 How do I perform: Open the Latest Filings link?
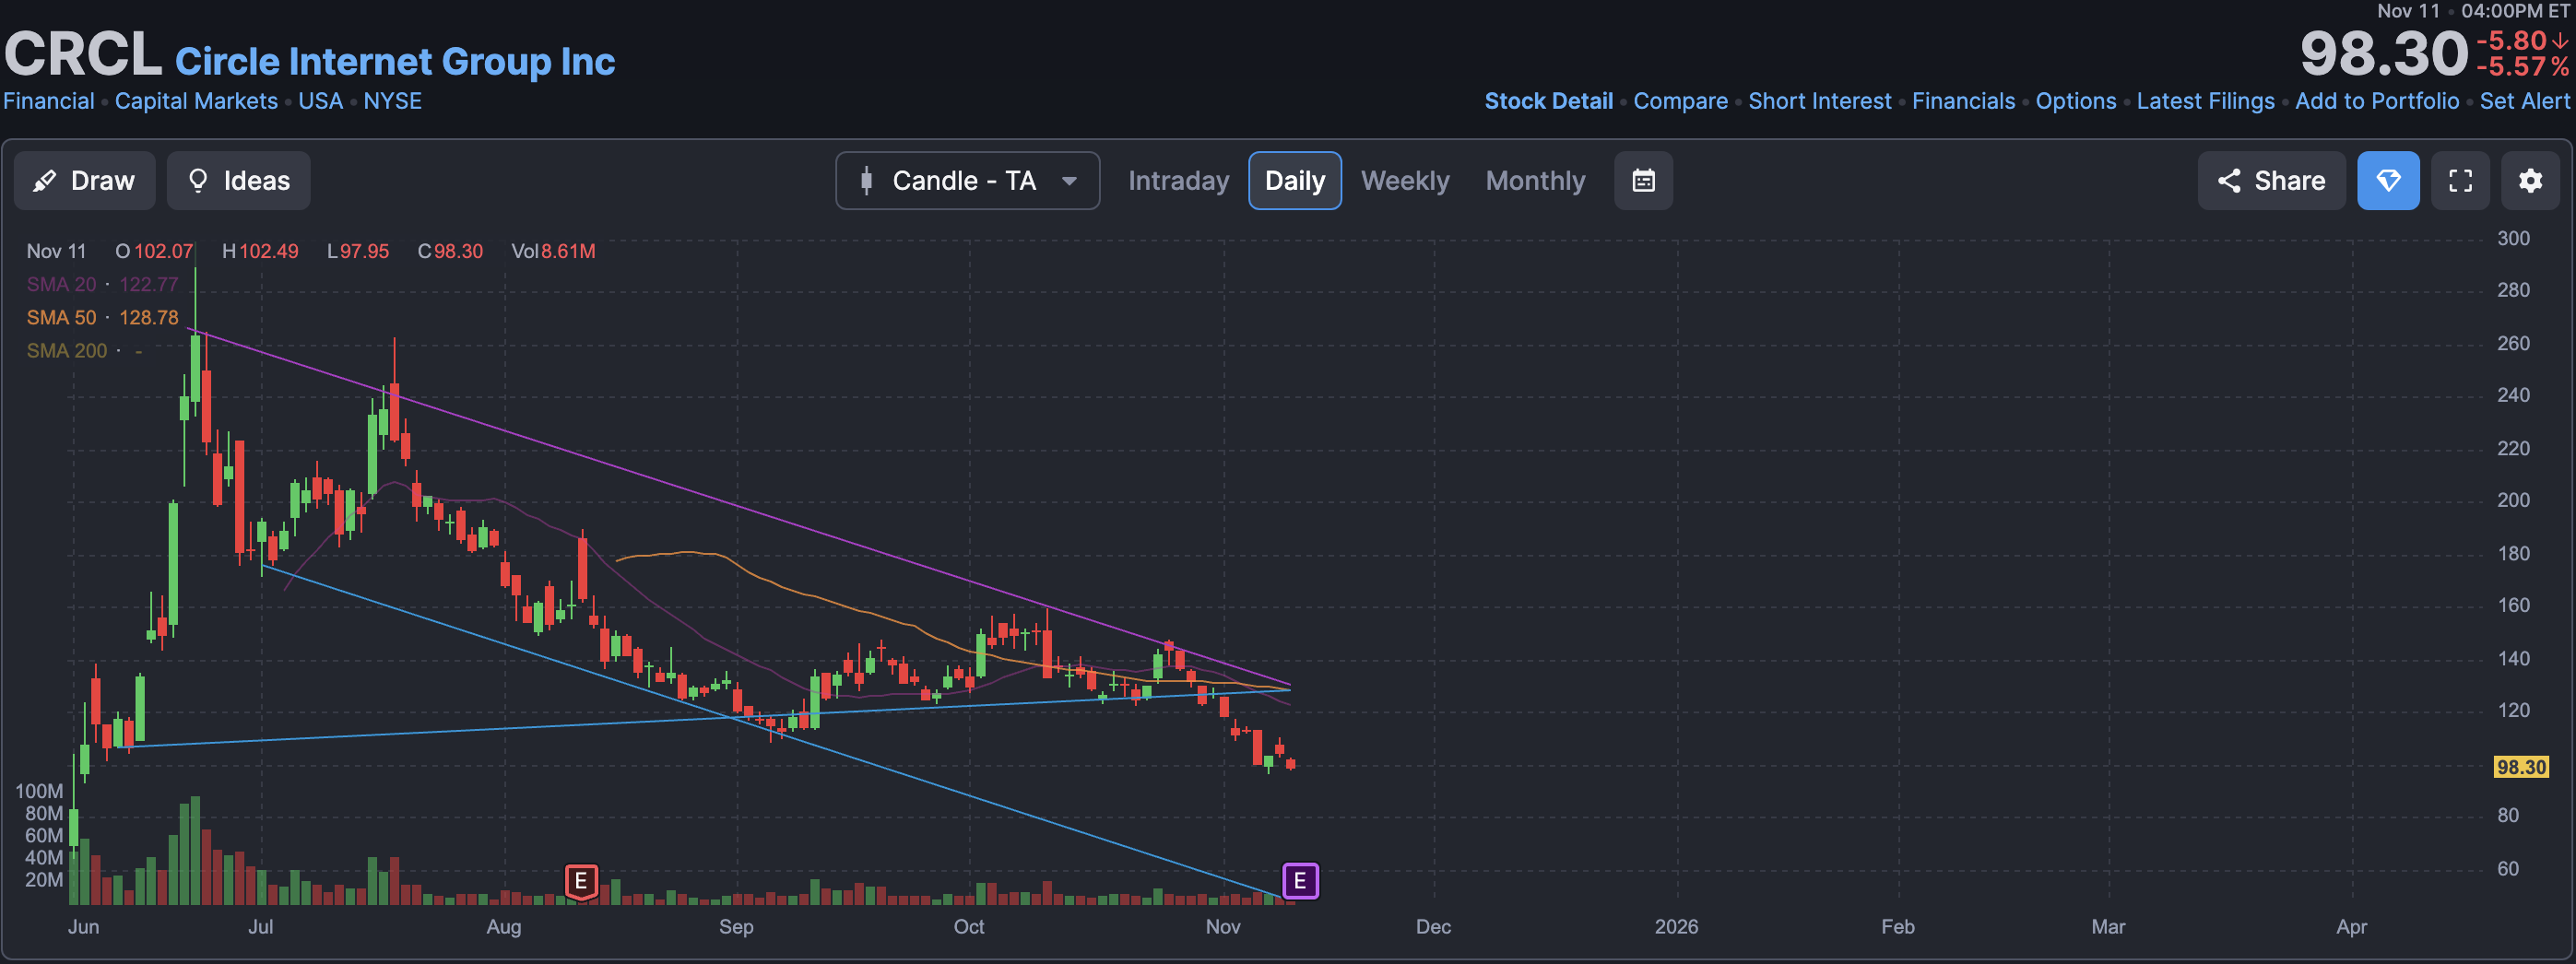pyautogui.click(x=2205, y=101)
